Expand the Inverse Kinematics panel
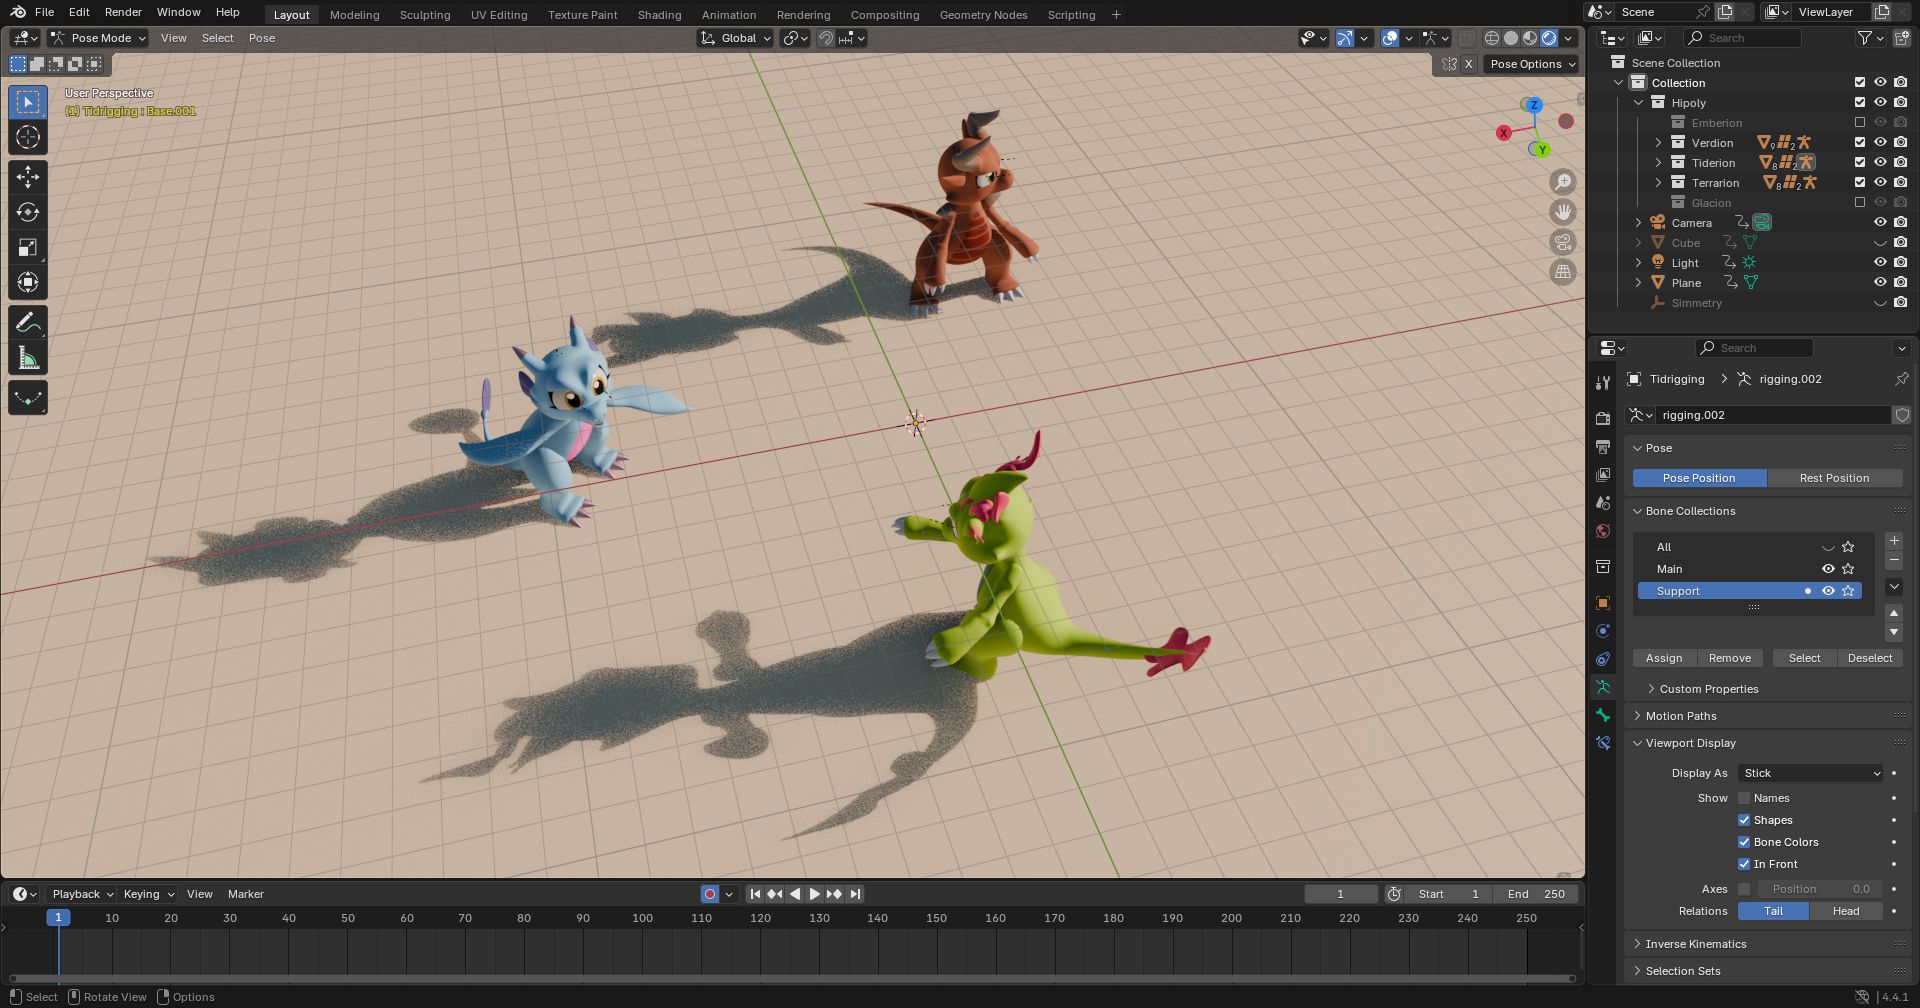The image size is (1920, 1008). 1695,944
